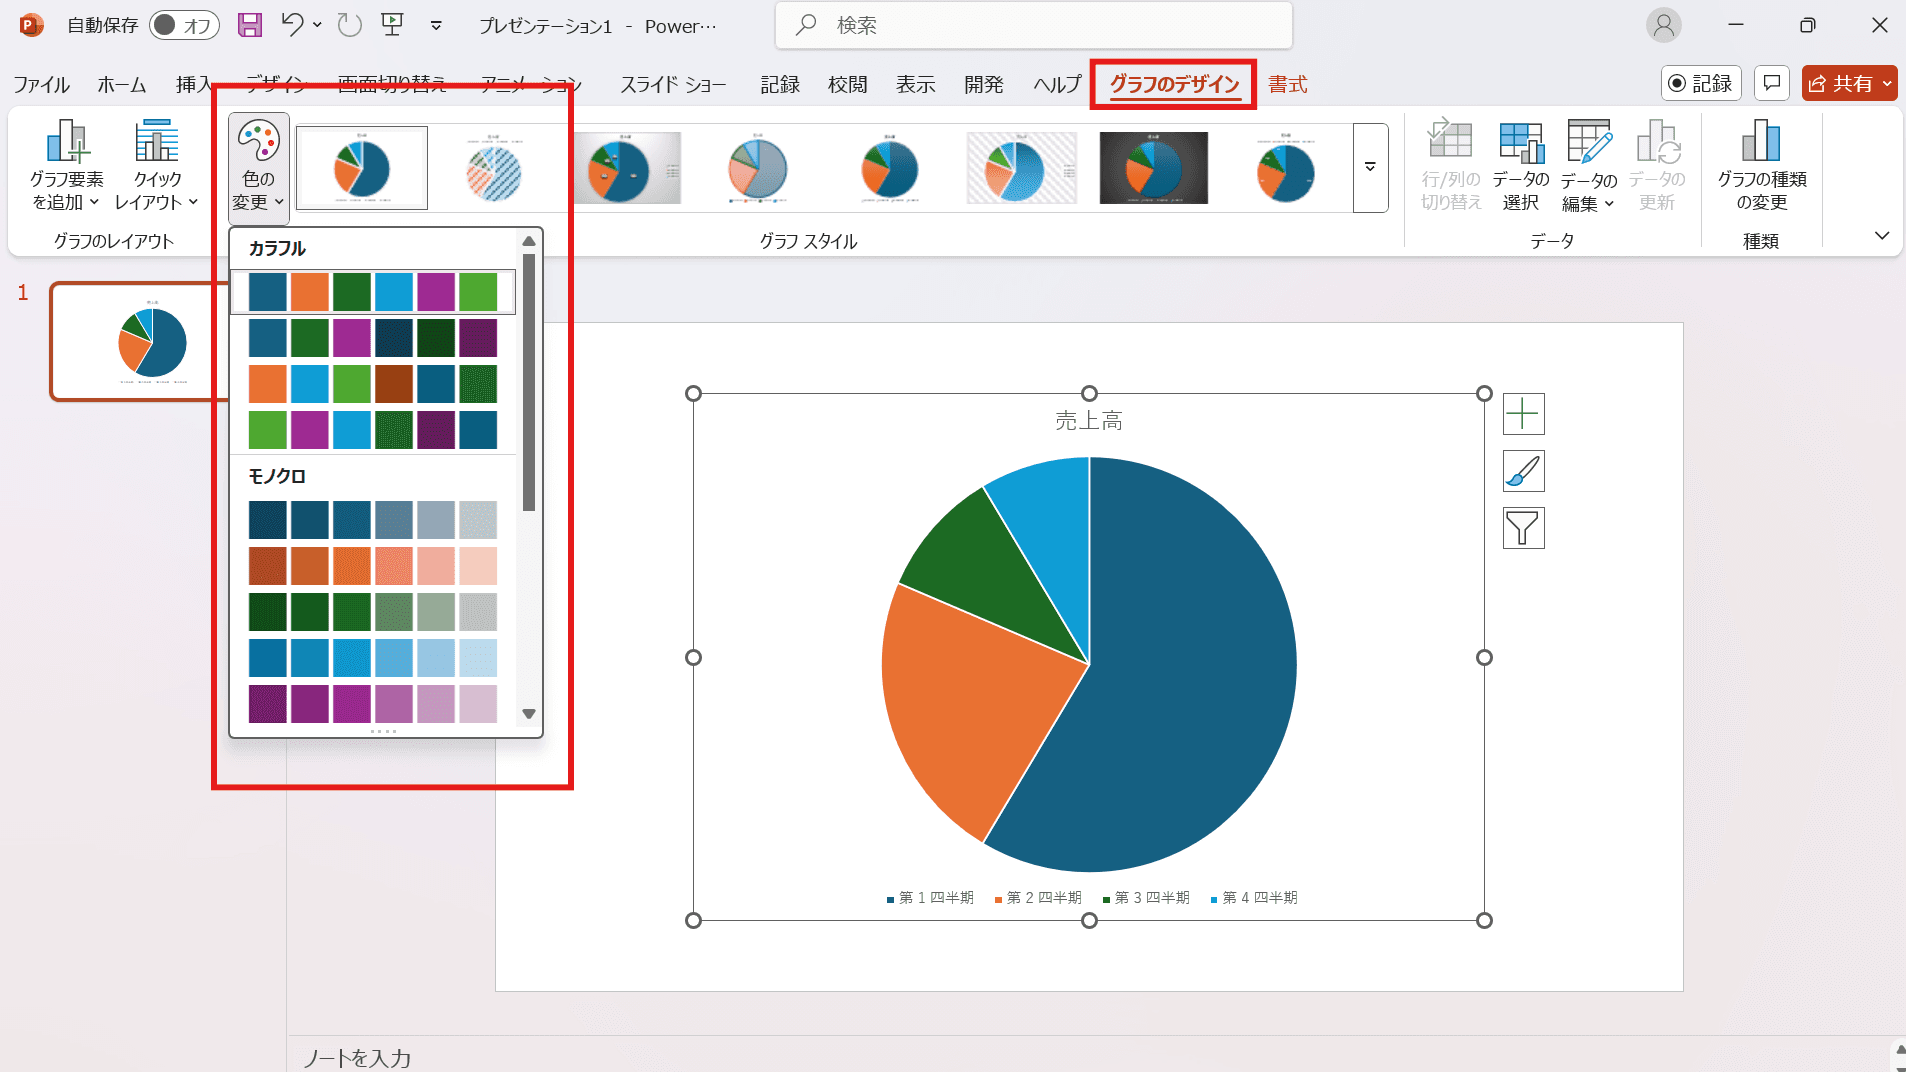Click in the search (検索) box
Image resolution: width=1906 pixels, height=1072 pixels.
(1033, 25)
